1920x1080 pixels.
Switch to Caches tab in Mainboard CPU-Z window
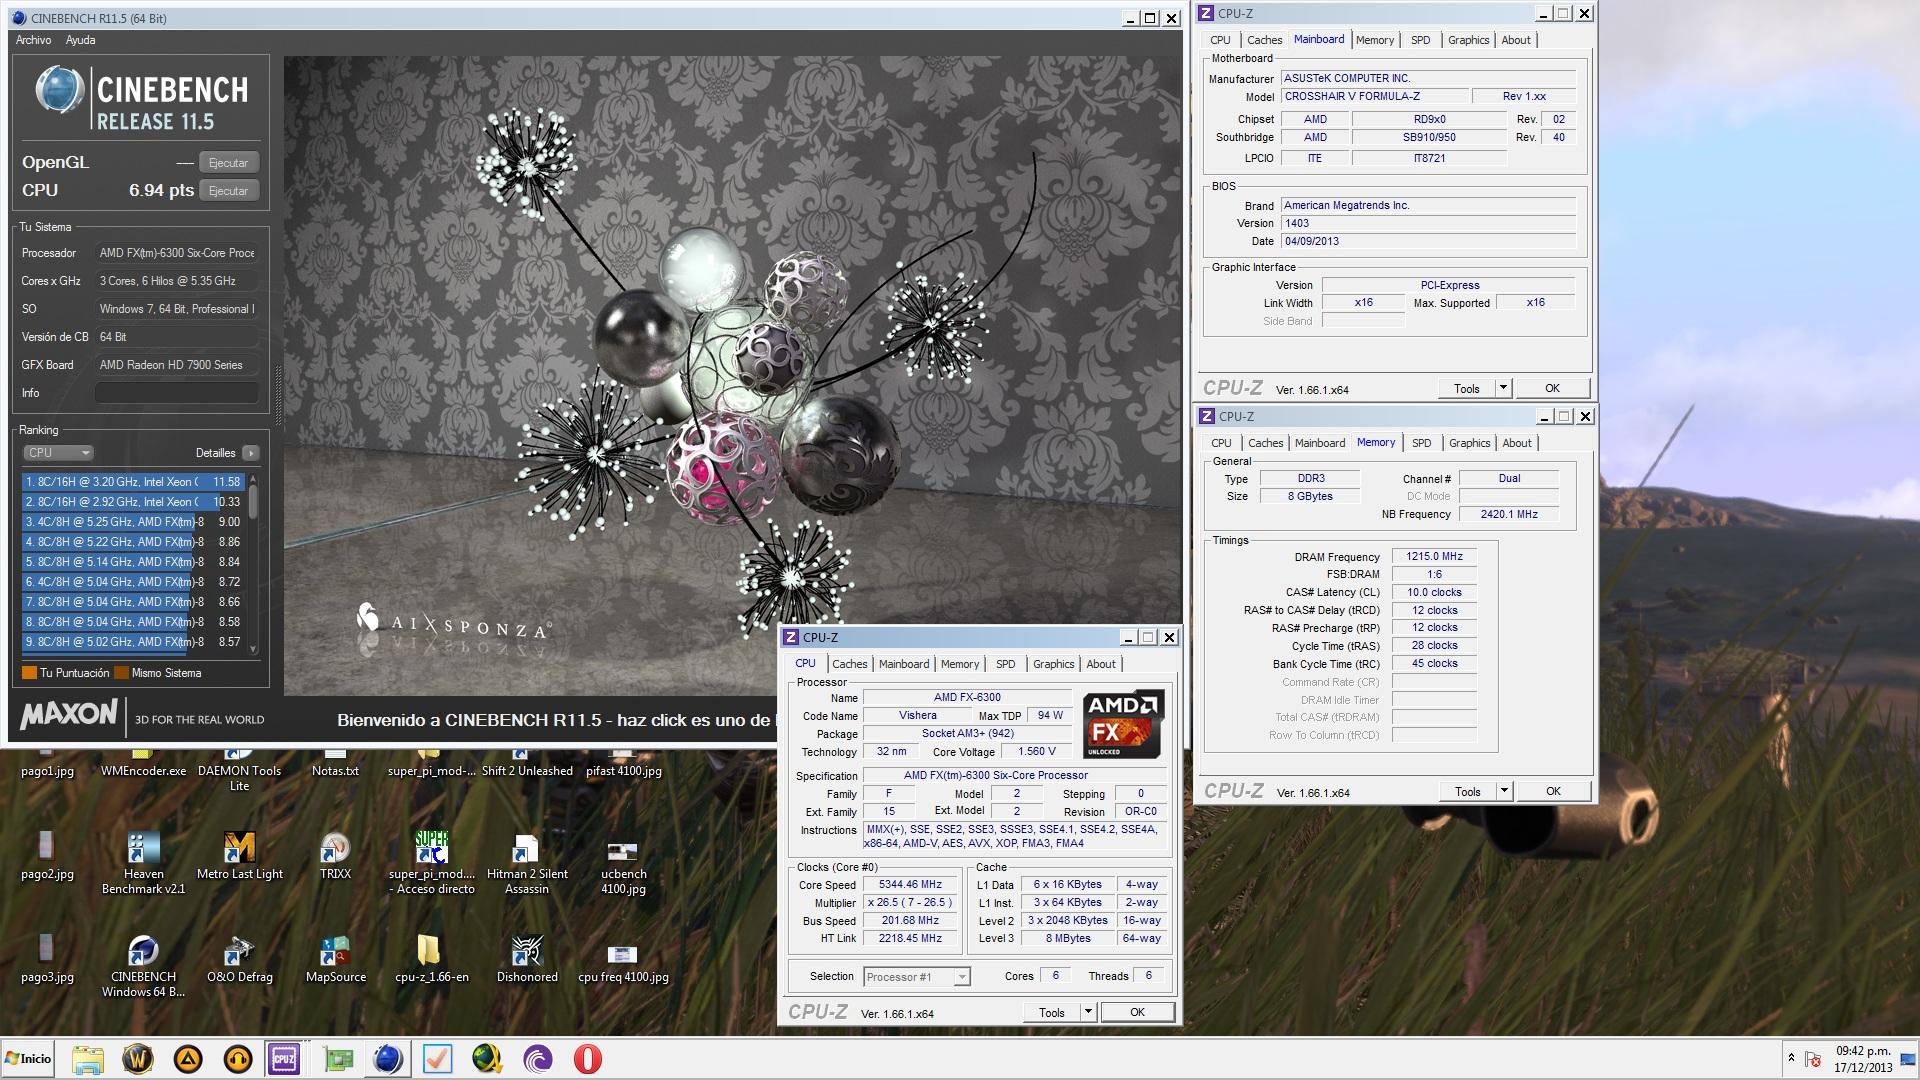(x=1264, y=40)
